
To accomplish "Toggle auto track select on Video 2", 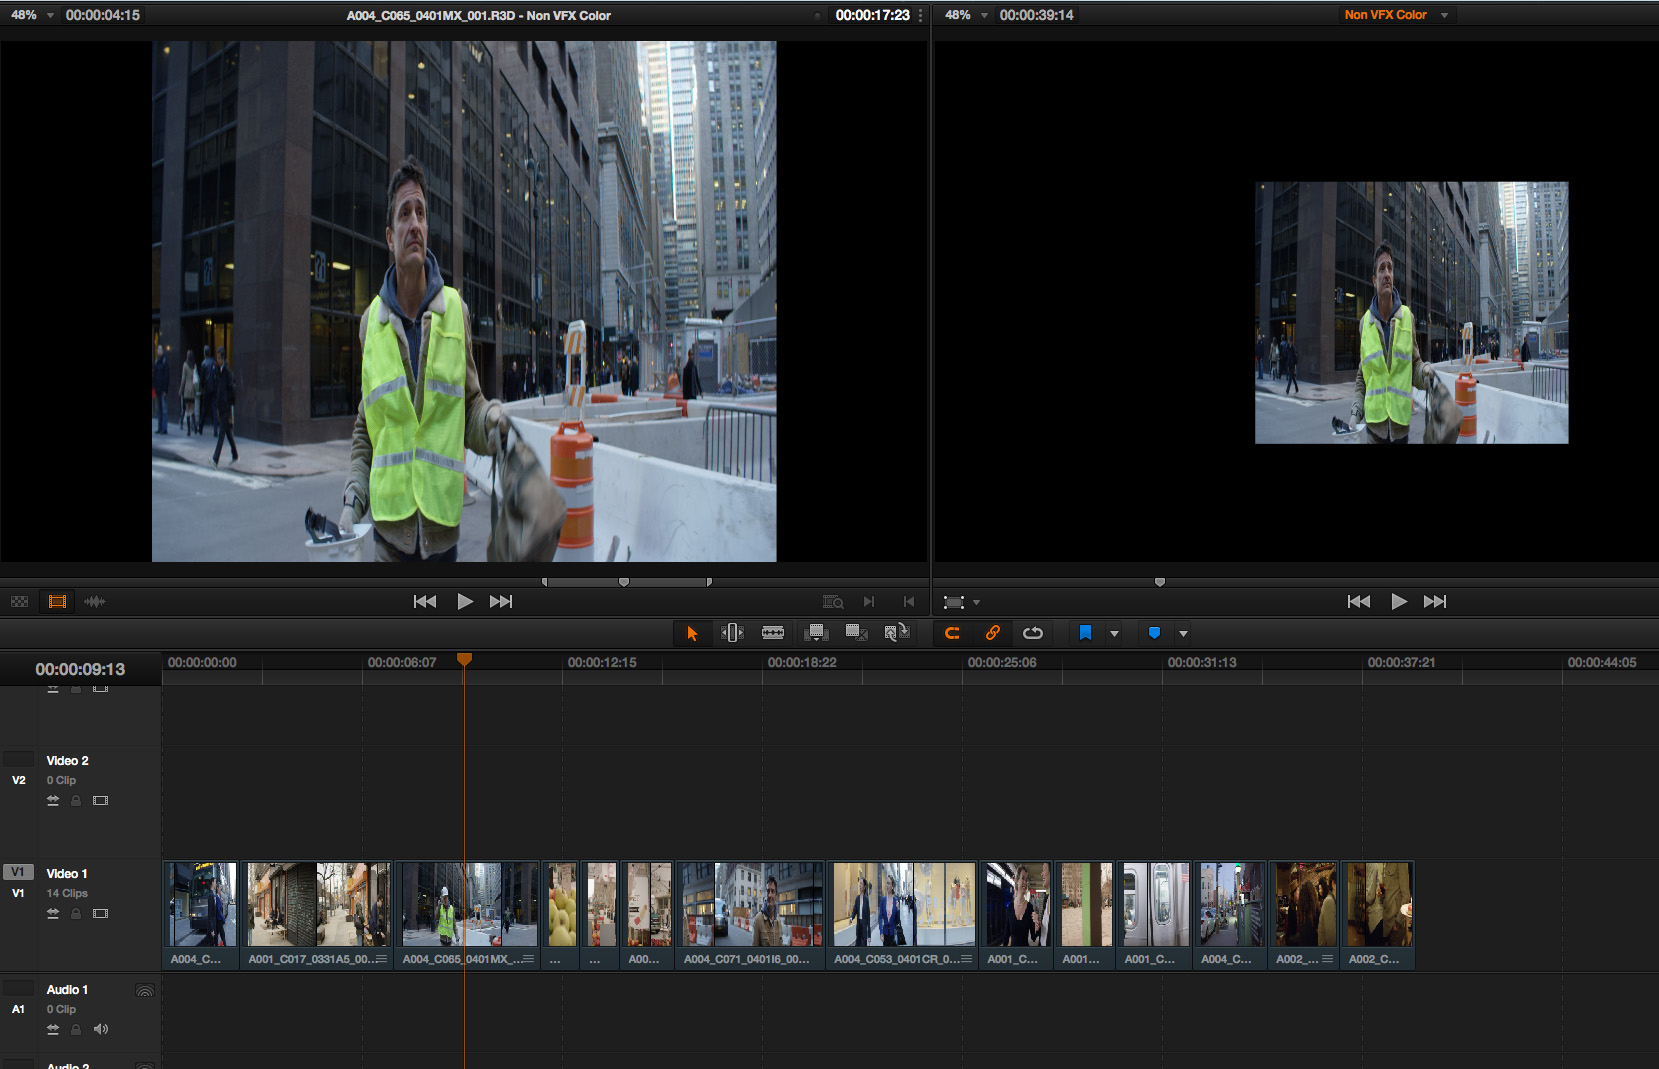I will click(x=53, y=801).
